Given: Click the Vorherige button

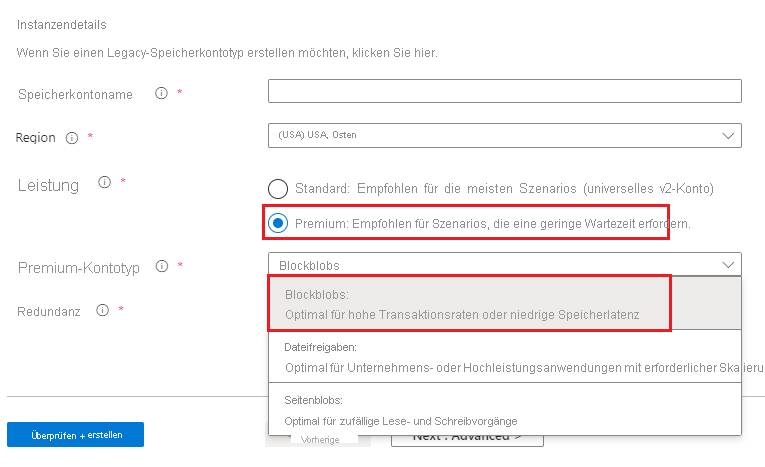Looking at the screenshot, I should pos(318,439).
